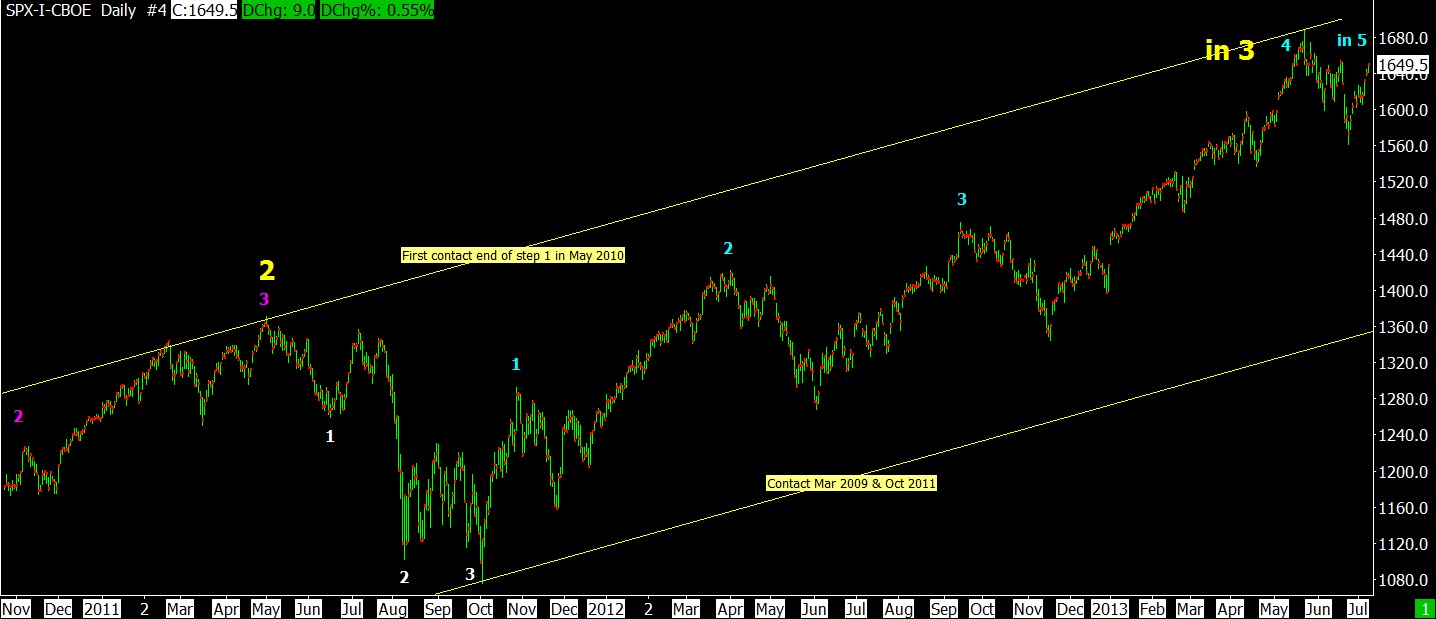Click the DChg%: 0.55% indicator
Image resolution: width=1436 pixels, height=619 pixels.
tap(377, 11)
